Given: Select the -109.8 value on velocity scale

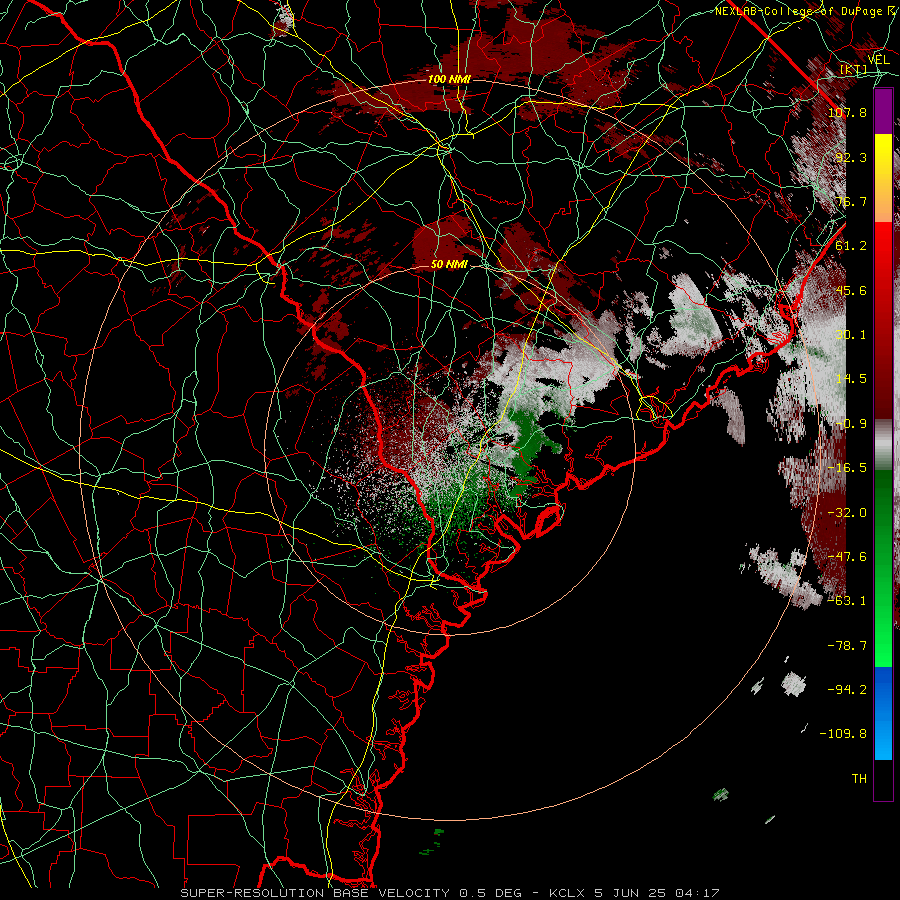Looking at the screenshot, I should [844, 734].
